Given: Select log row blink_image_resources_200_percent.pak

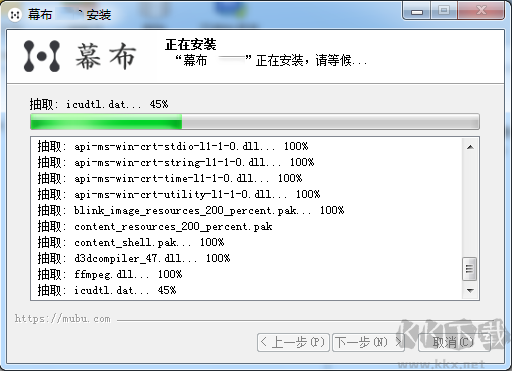Looking at the screenshot, I should point(191,210).
